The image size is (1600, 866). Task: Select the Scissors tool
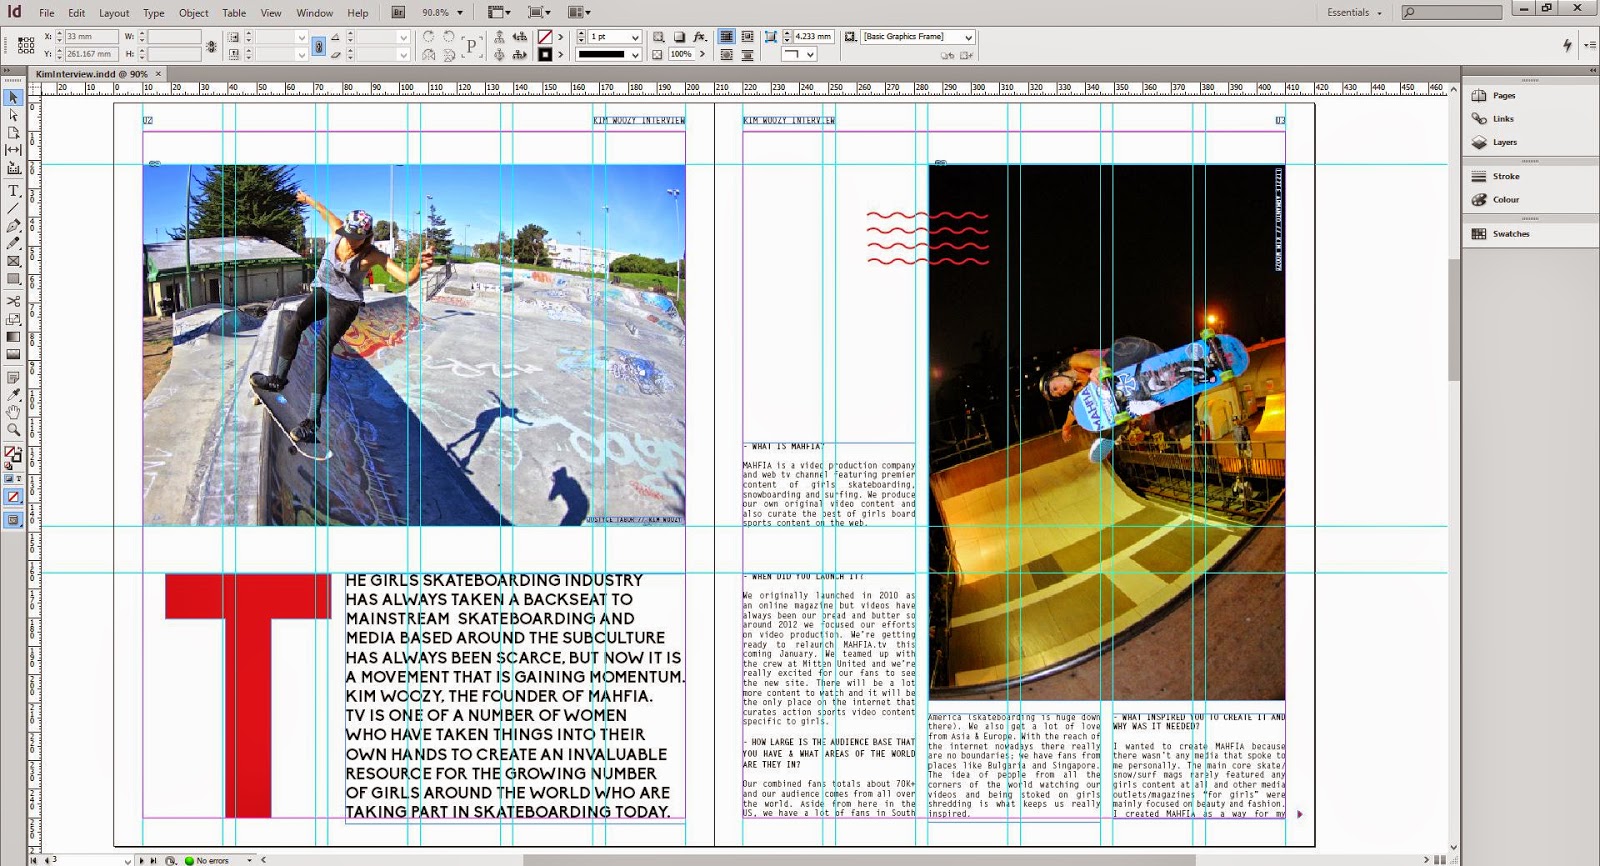(x=14, y=301)
